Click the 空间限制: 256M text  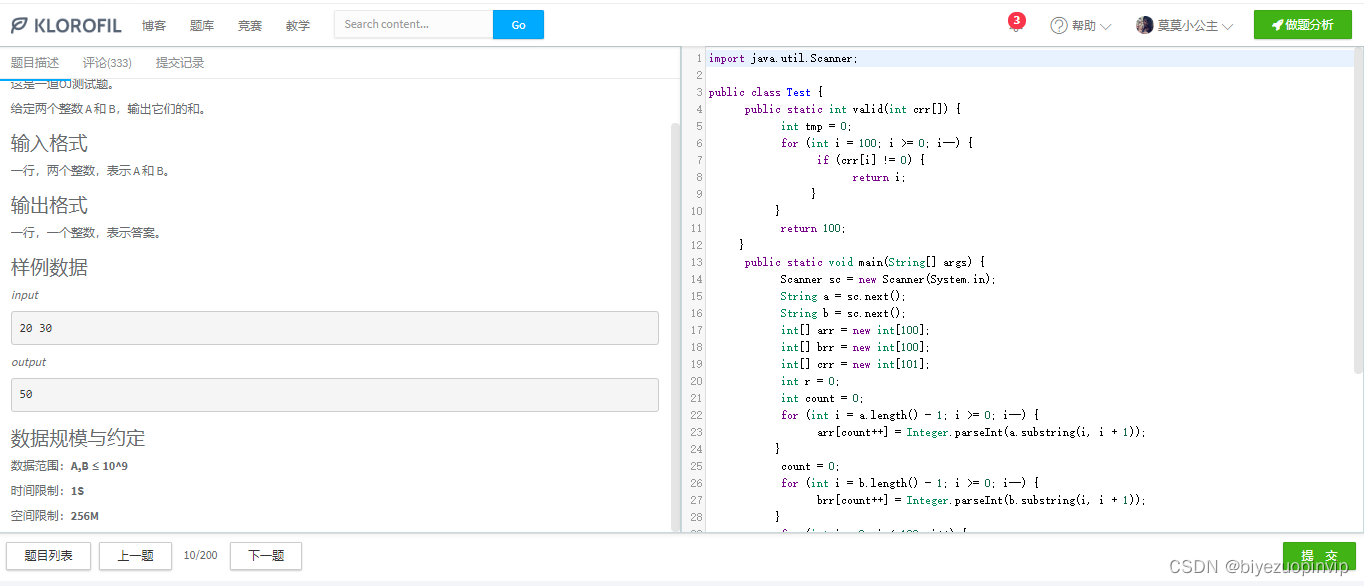[x=55, y=516]
